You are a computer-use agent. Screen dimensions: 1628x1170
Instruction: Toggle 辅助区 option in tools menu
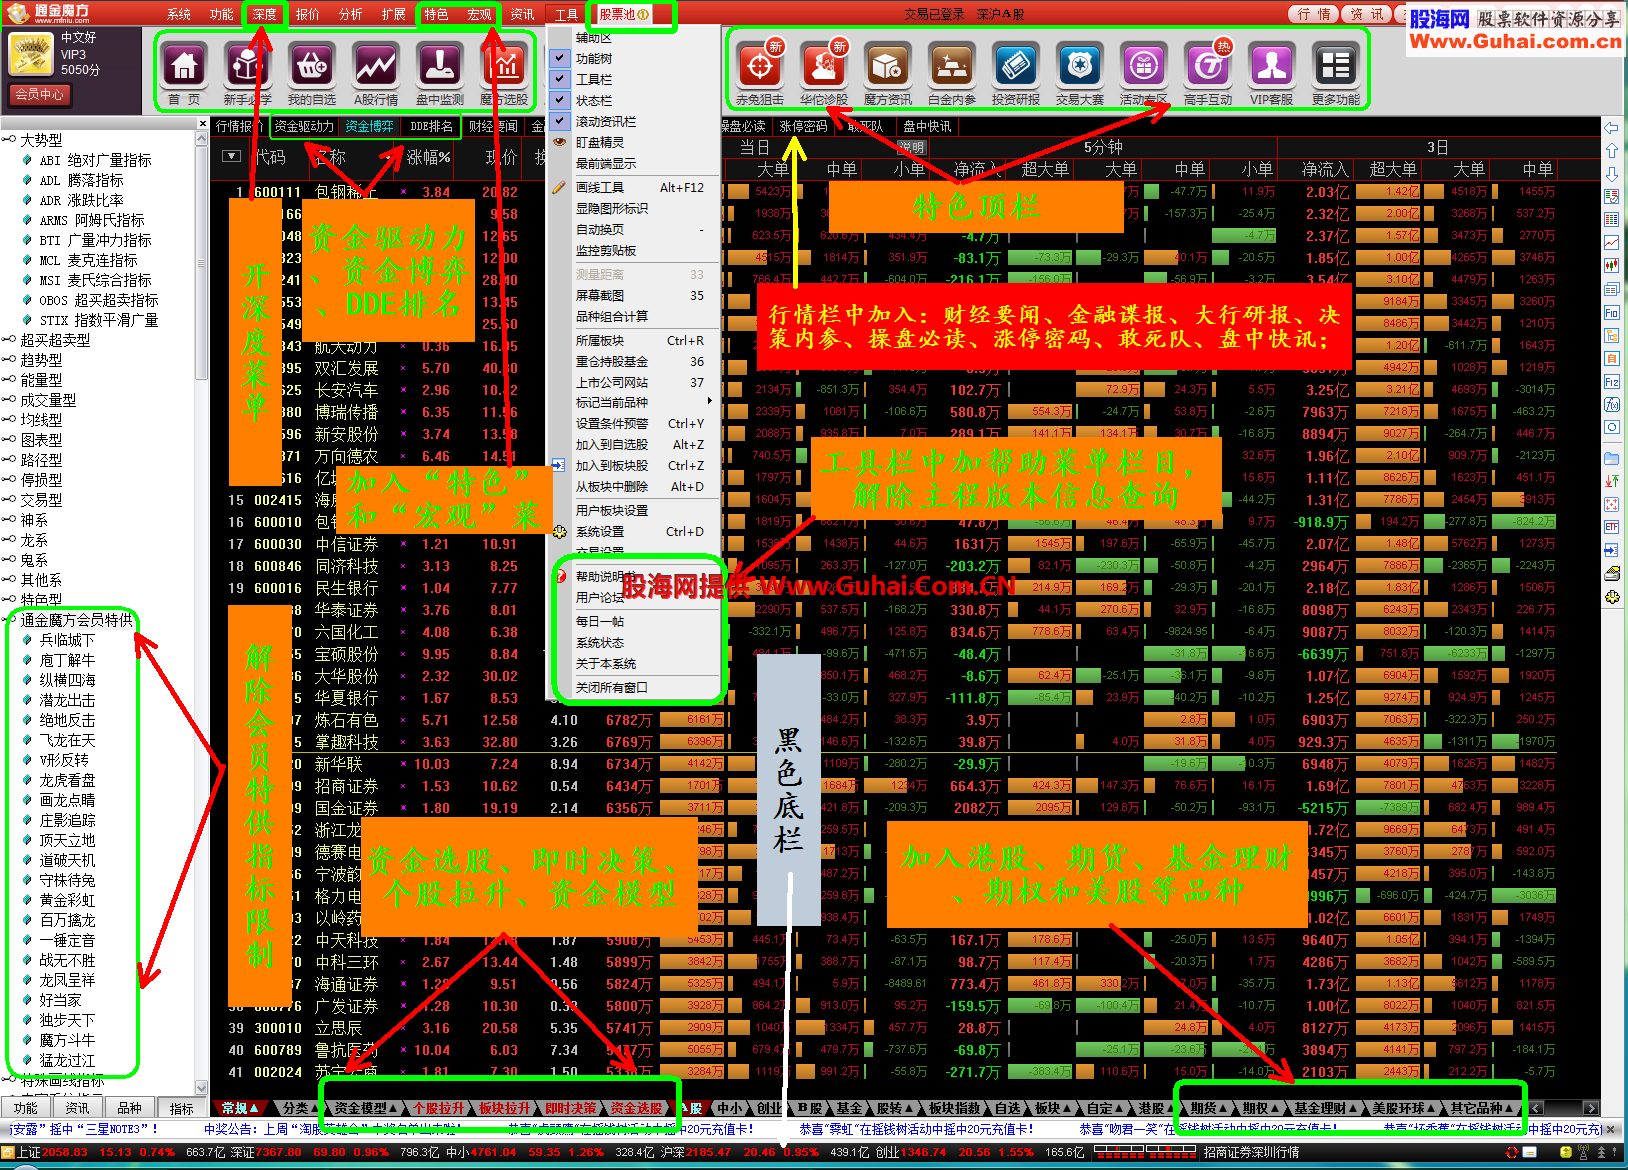tap(634, 37)
